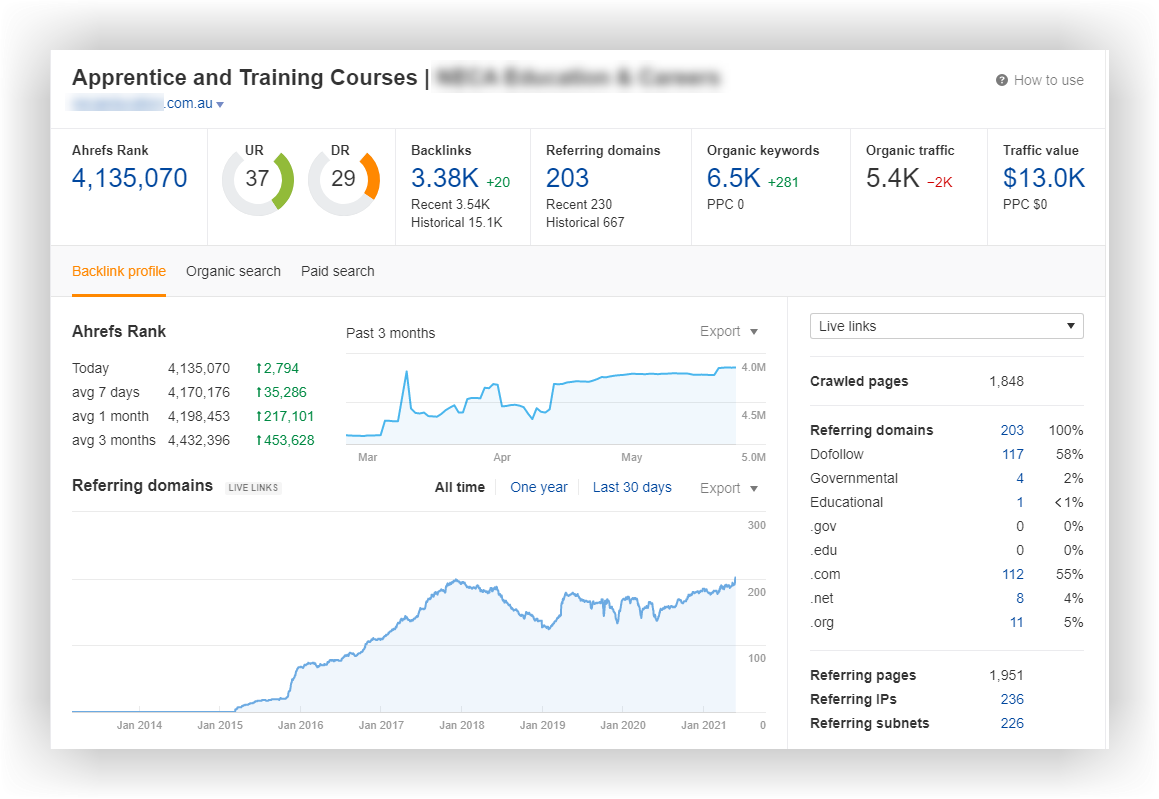The image size is (1159, 799).
Task: Open Backlinks count 3.38K
Action: [444, 178]
